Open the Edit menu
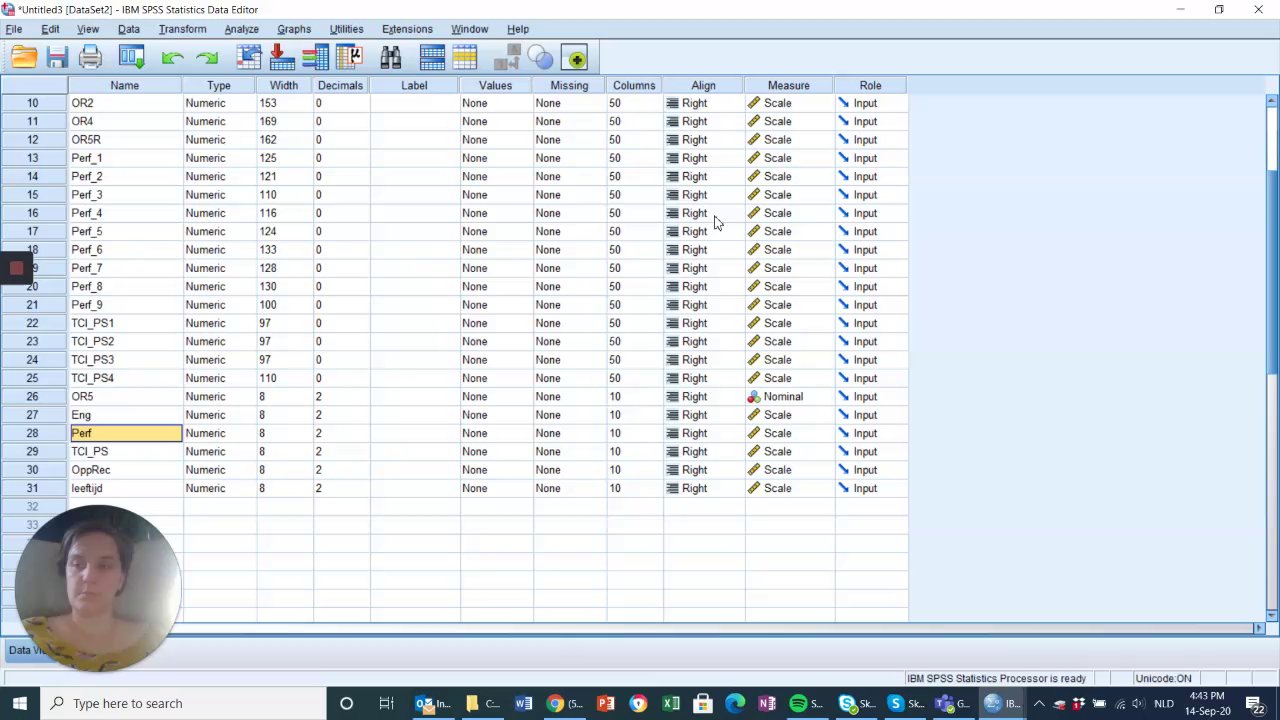This screenshot has height=720, width=1280. 50,29
